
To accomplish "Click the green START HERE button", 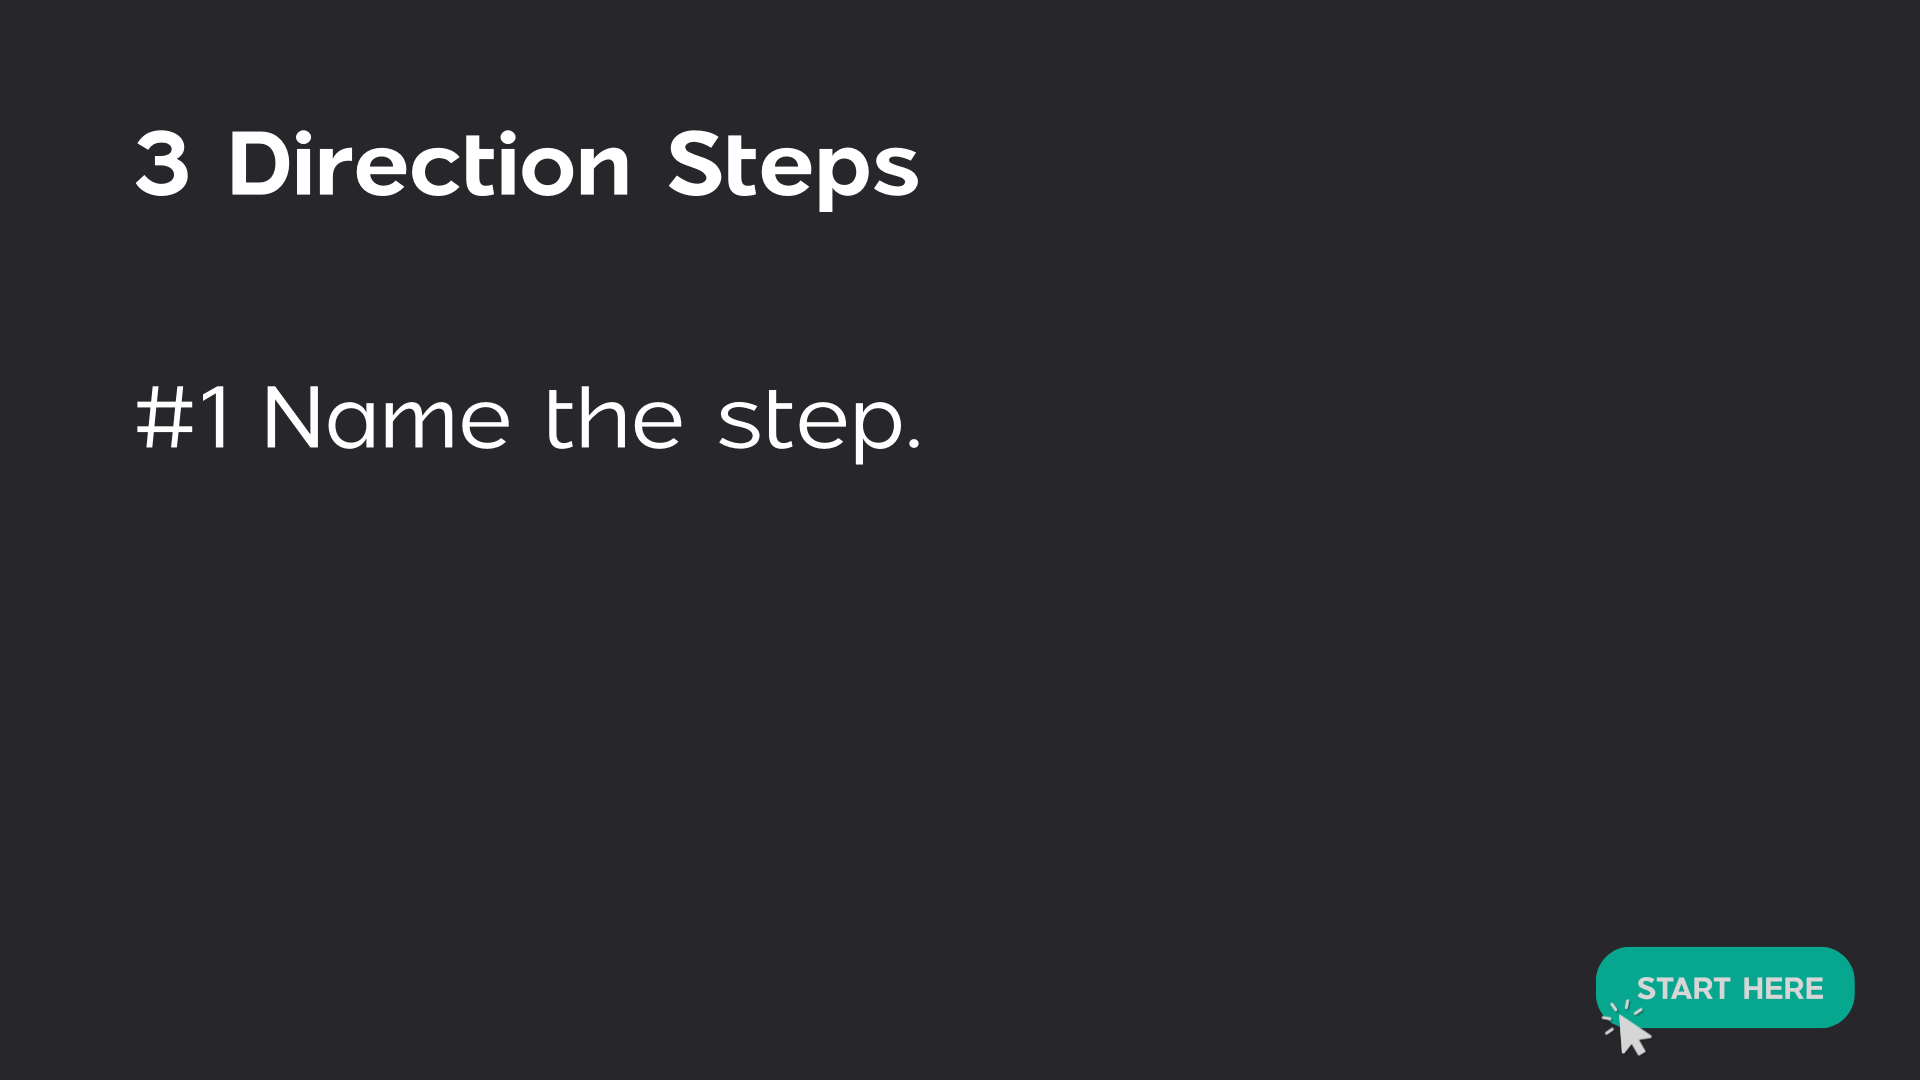I will [1724, 987].
